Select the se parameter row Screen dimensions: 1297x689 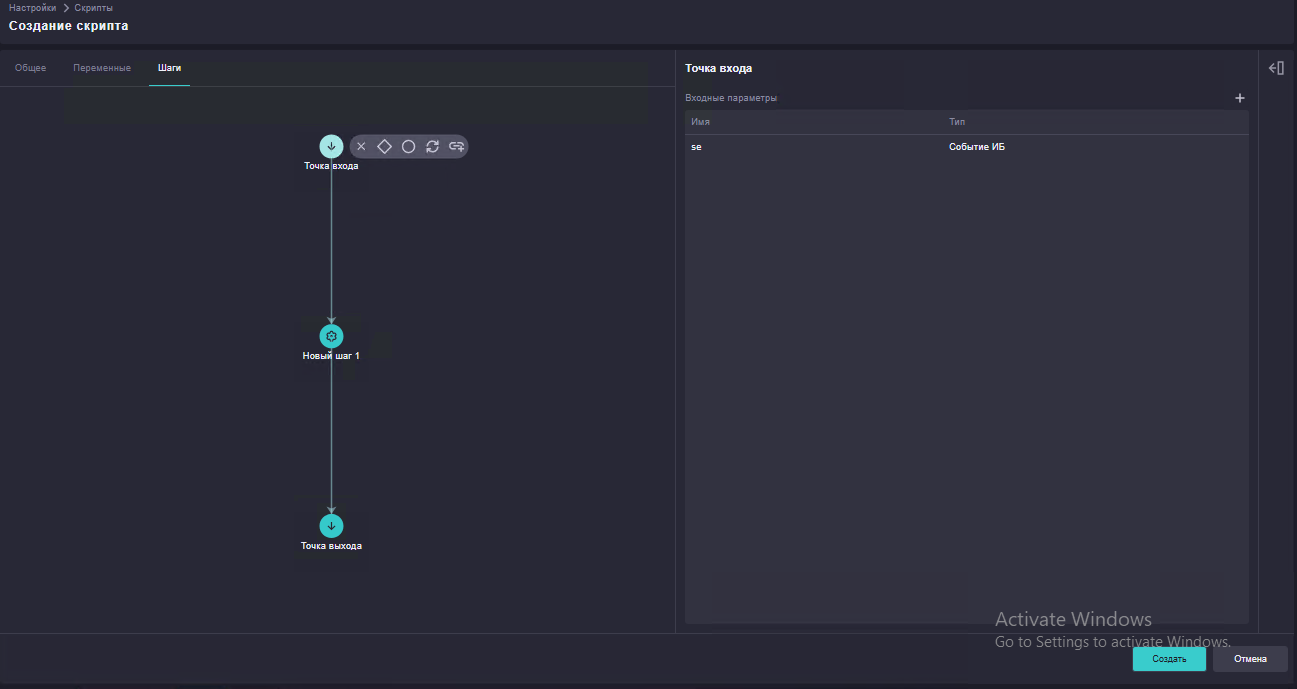tap(967, 147)
